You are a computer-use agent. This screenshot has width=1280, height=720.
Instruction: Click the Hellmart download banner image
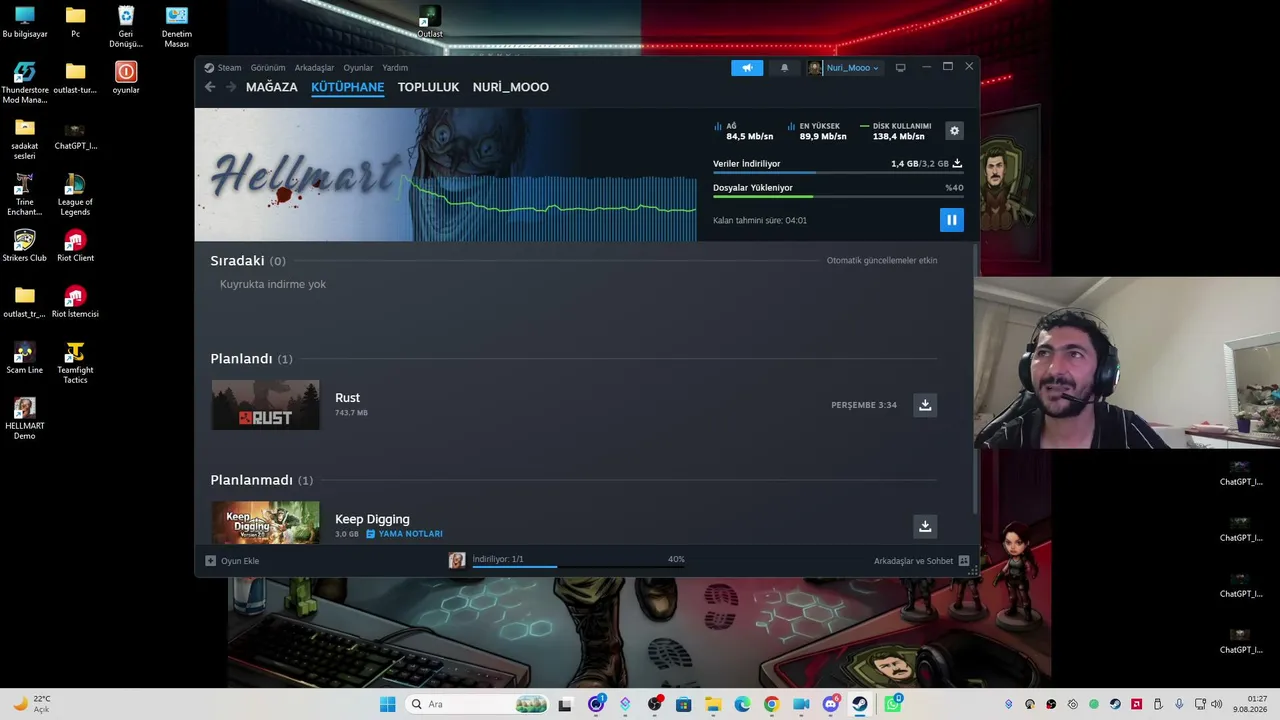[445, 174]
